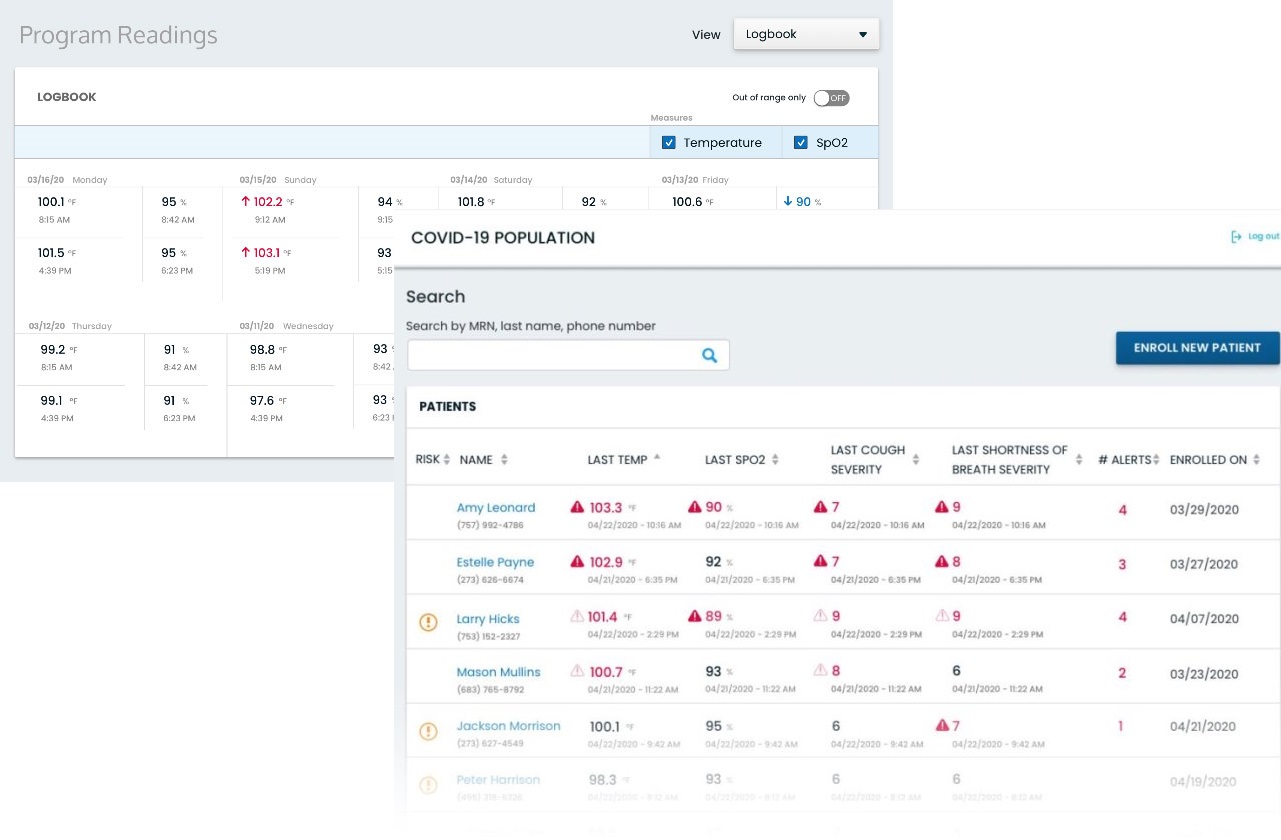Sort table by Enrolled On header

(1208, 460)
